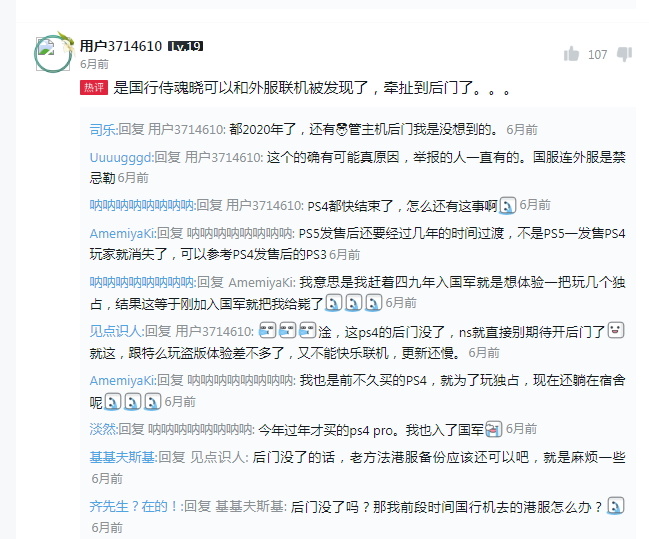Click the 6月前 timestamp under username
The image size is (649, 539).
click(94, 64)
